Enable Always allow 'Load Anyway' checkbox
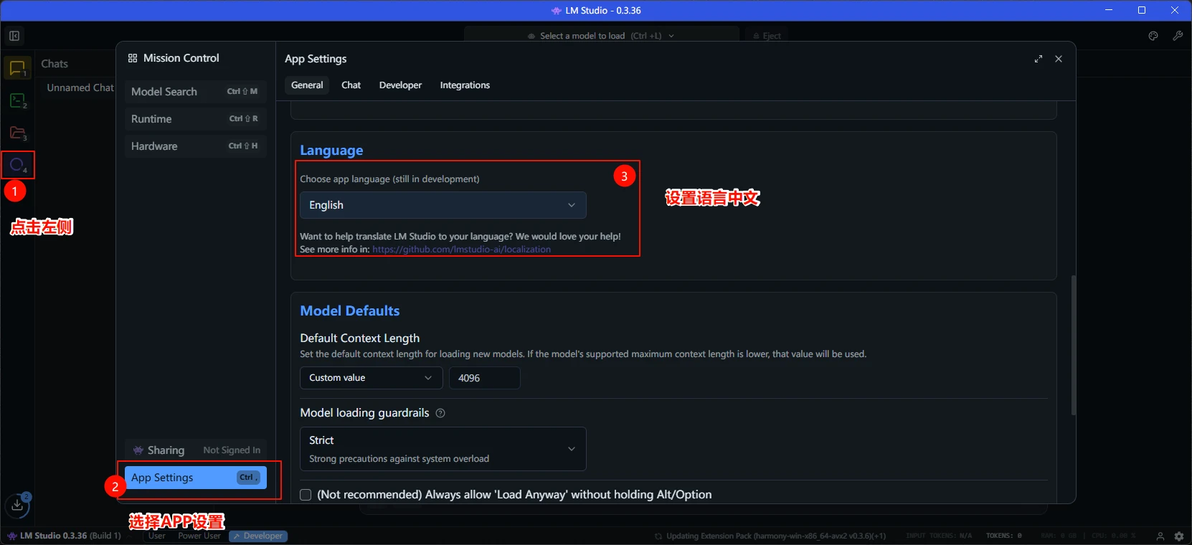Viewport: 1192px width, 545px height. click(306, 495)
